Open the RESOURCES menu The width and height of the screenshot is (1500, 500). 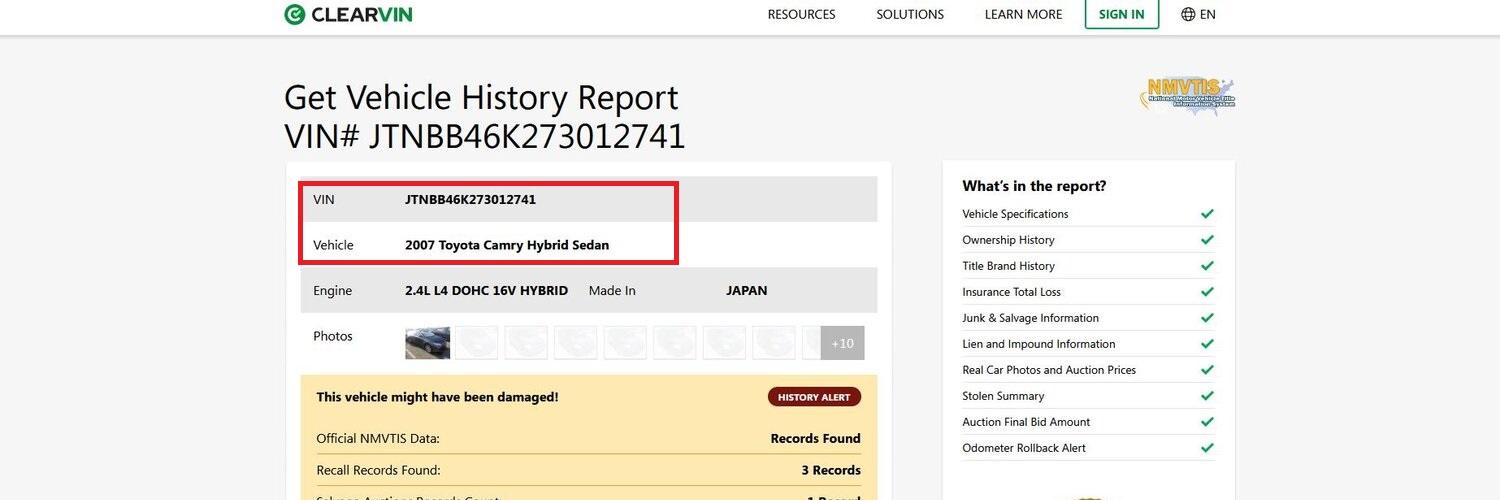(x=801, y=14)
